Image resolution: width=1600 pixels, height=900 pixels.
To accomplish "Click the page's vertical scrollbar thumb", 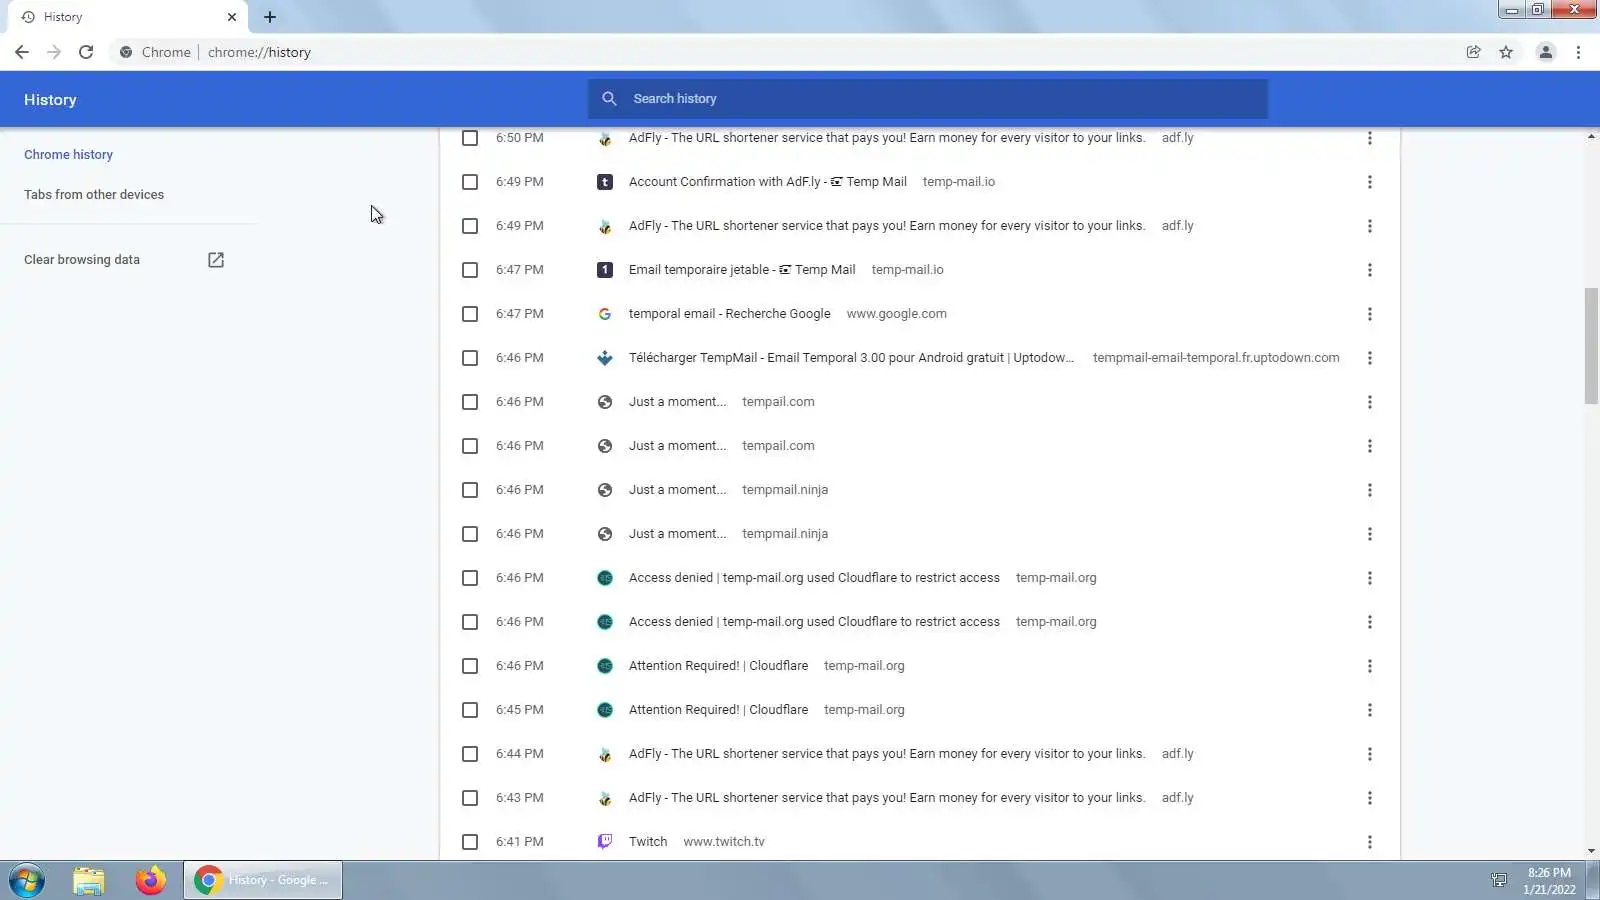I will (x=1591, y=346).
